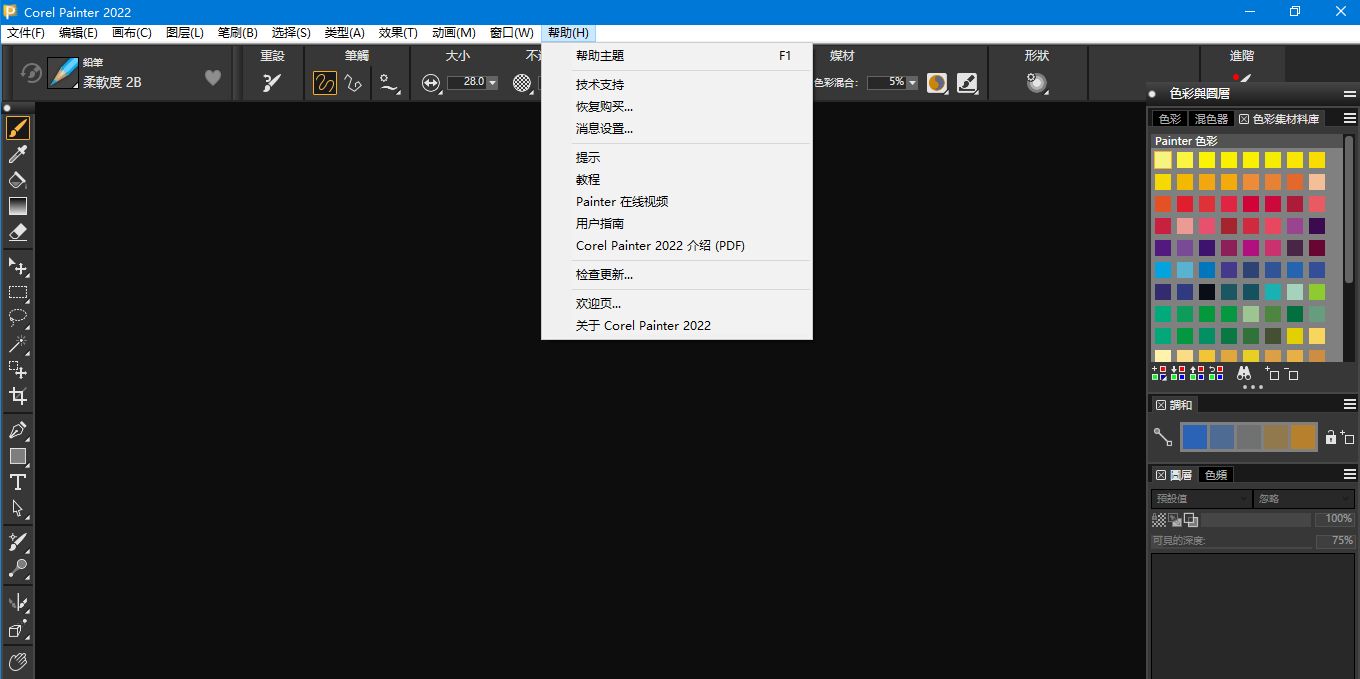Select the Rectangle Shape tool
Screen dimensions: 1360x679
pyautogui.click(x=18, y=456)
